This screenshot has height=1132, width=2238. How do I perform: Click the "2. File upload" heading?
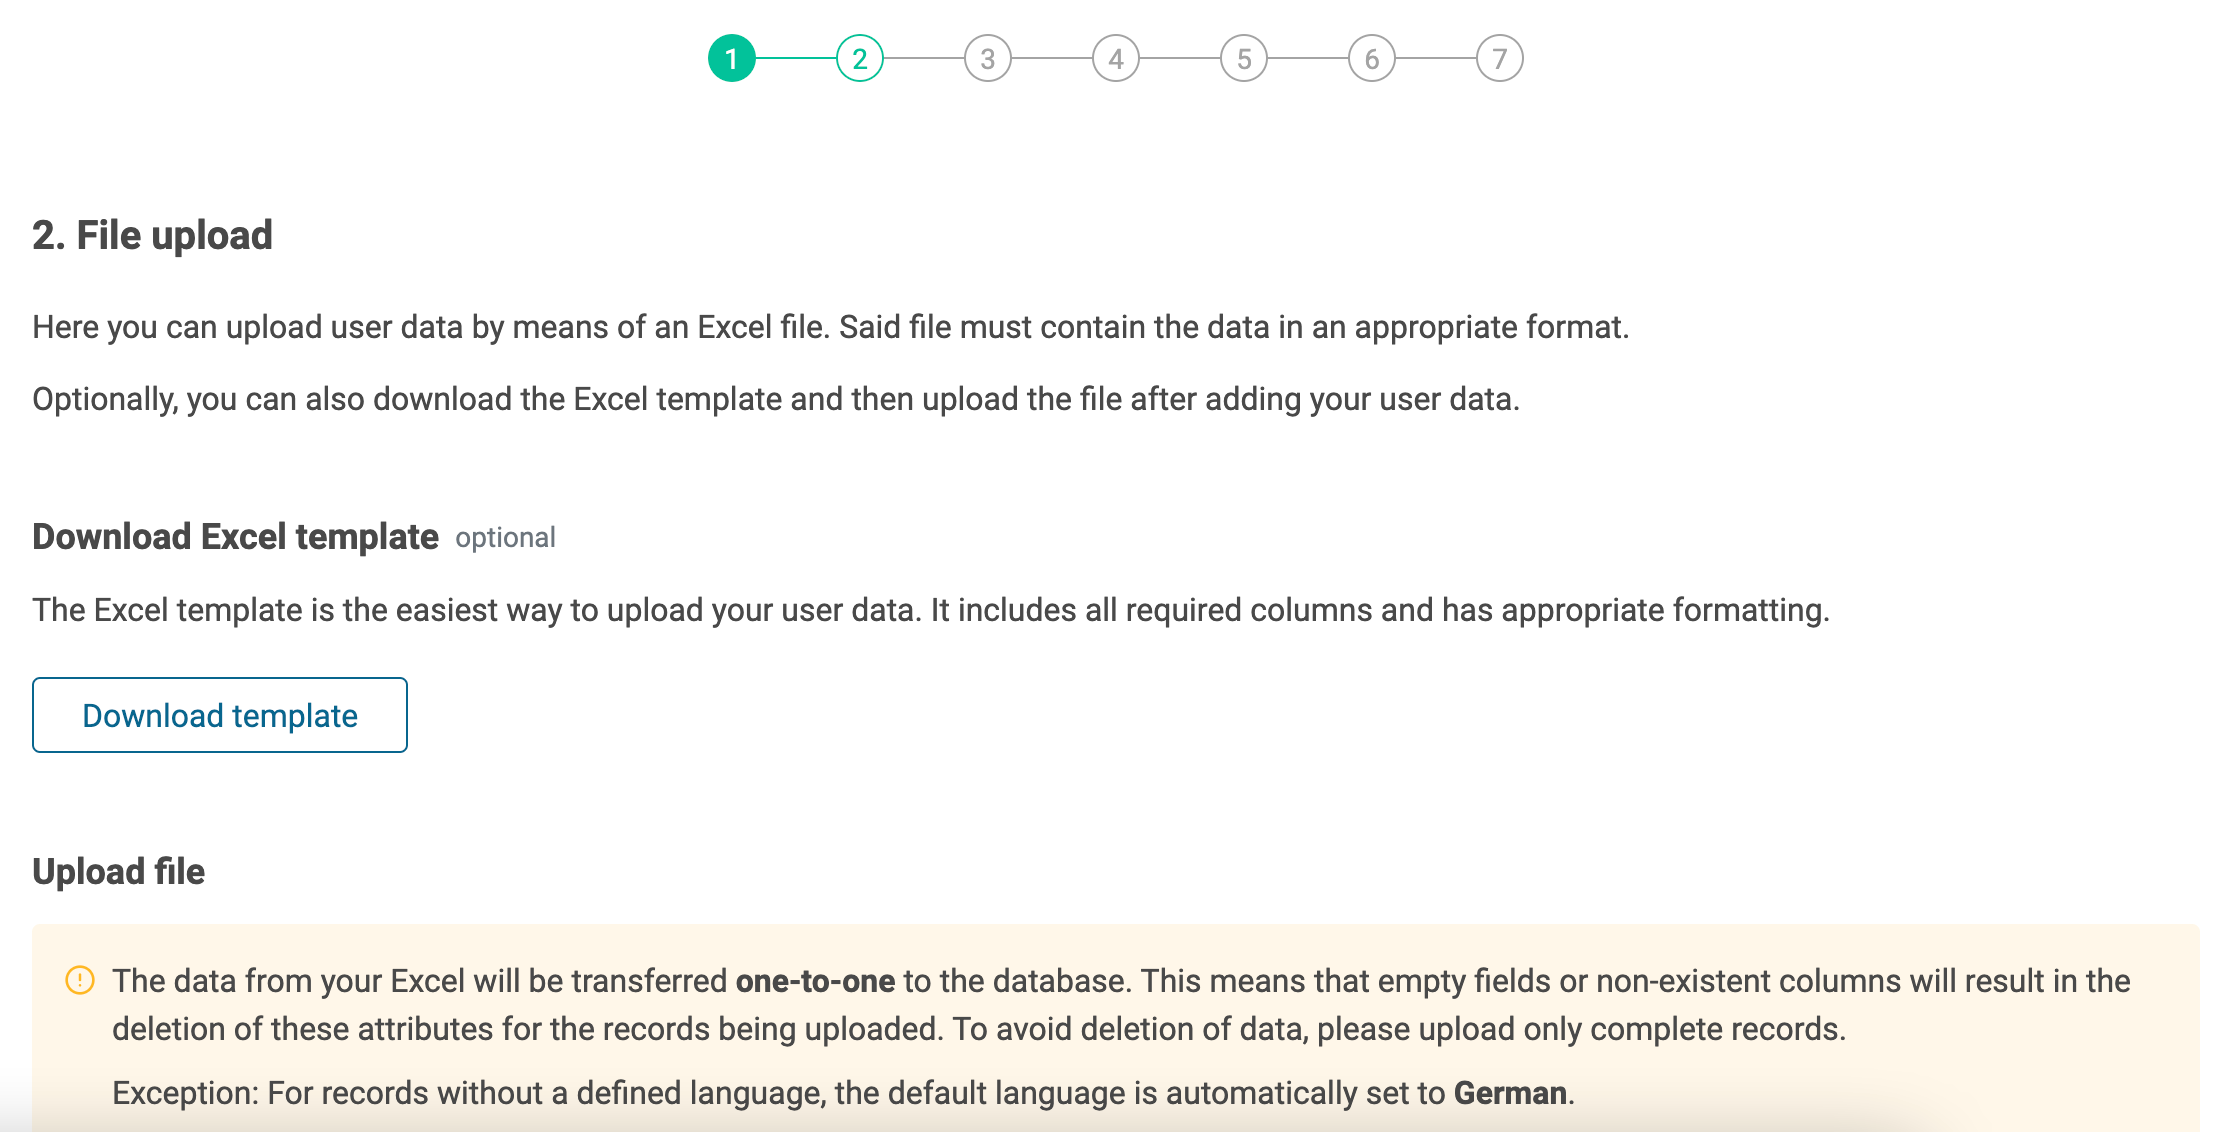[152, 236]
